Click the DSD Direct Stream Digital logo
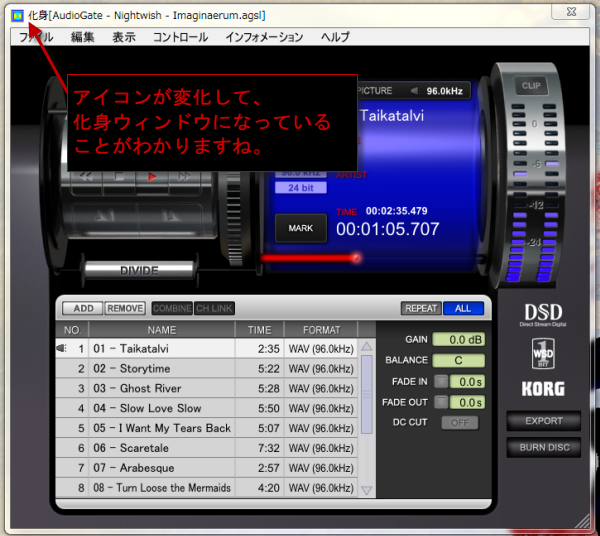Viewport: 600px width, 536px height. click(543, 314)
